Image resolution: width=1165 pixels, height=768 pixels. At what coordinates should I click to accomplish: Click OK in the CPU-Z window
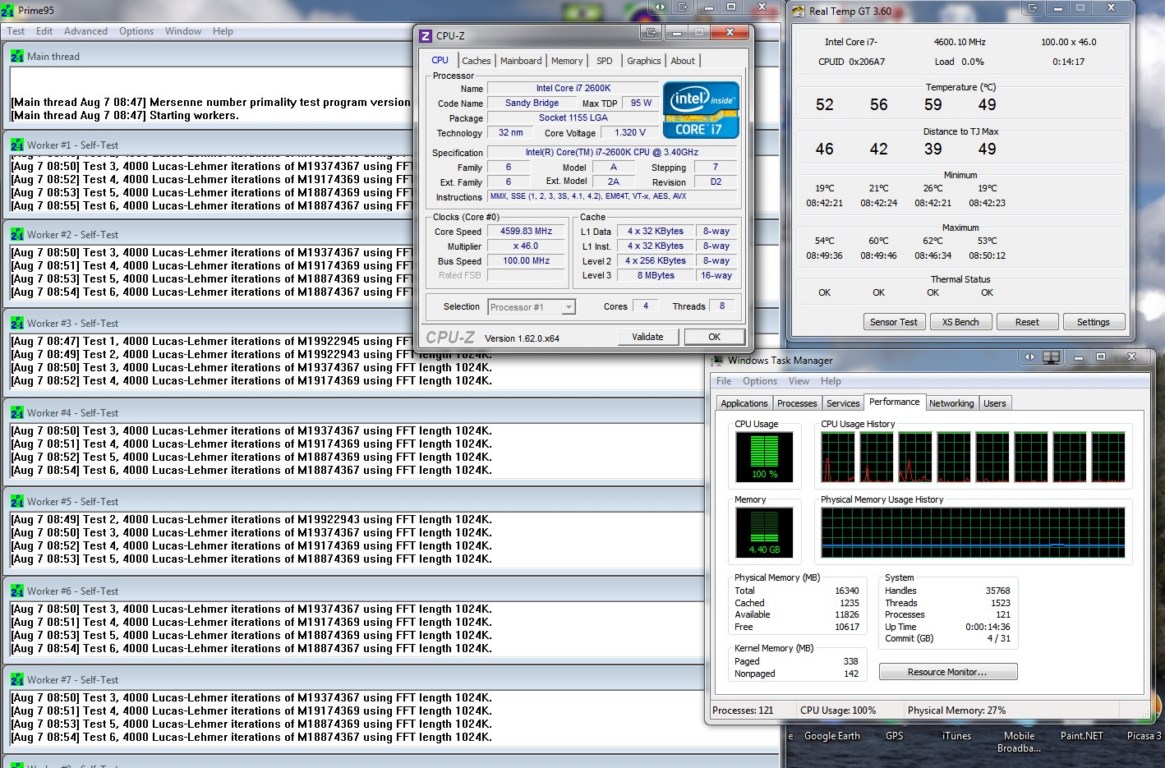tap(714, 337)
